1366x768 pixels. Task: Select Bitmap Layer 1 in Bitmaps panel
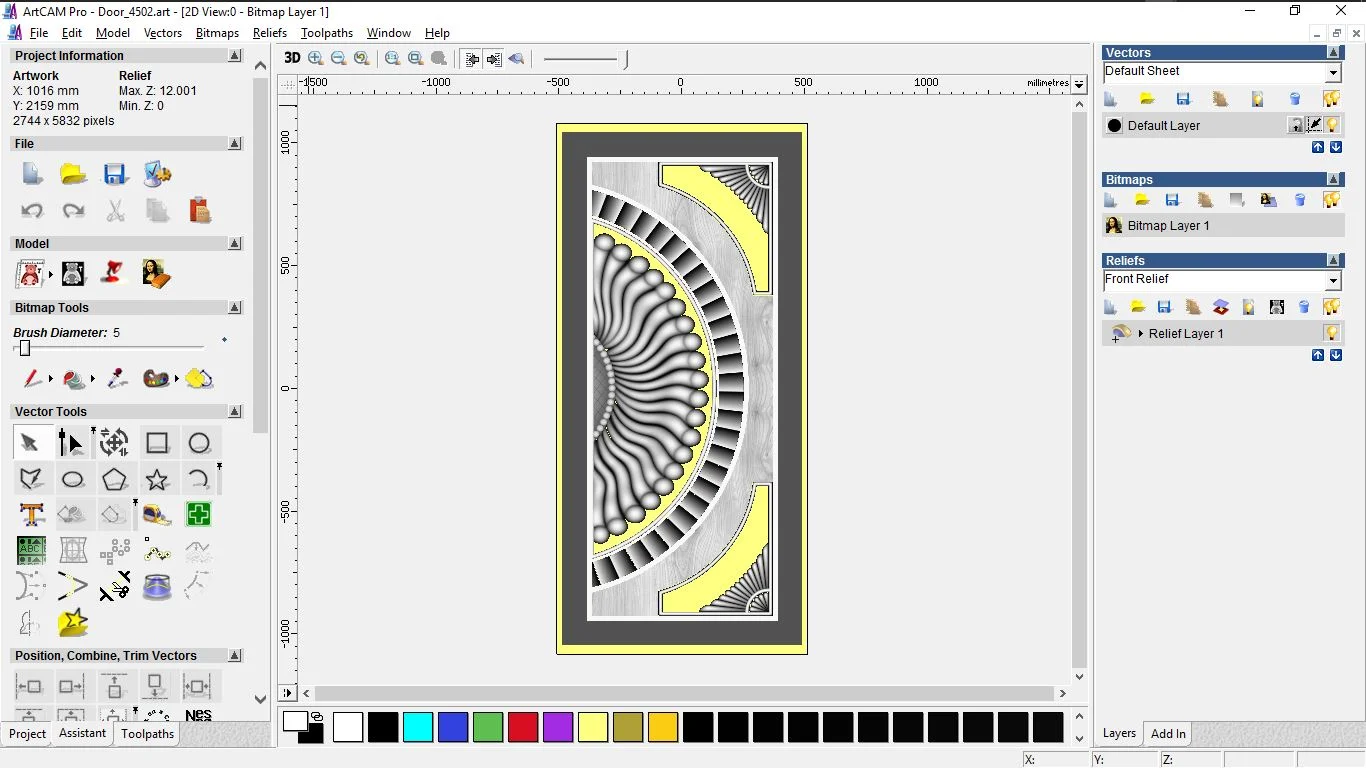pos(1168,226)
